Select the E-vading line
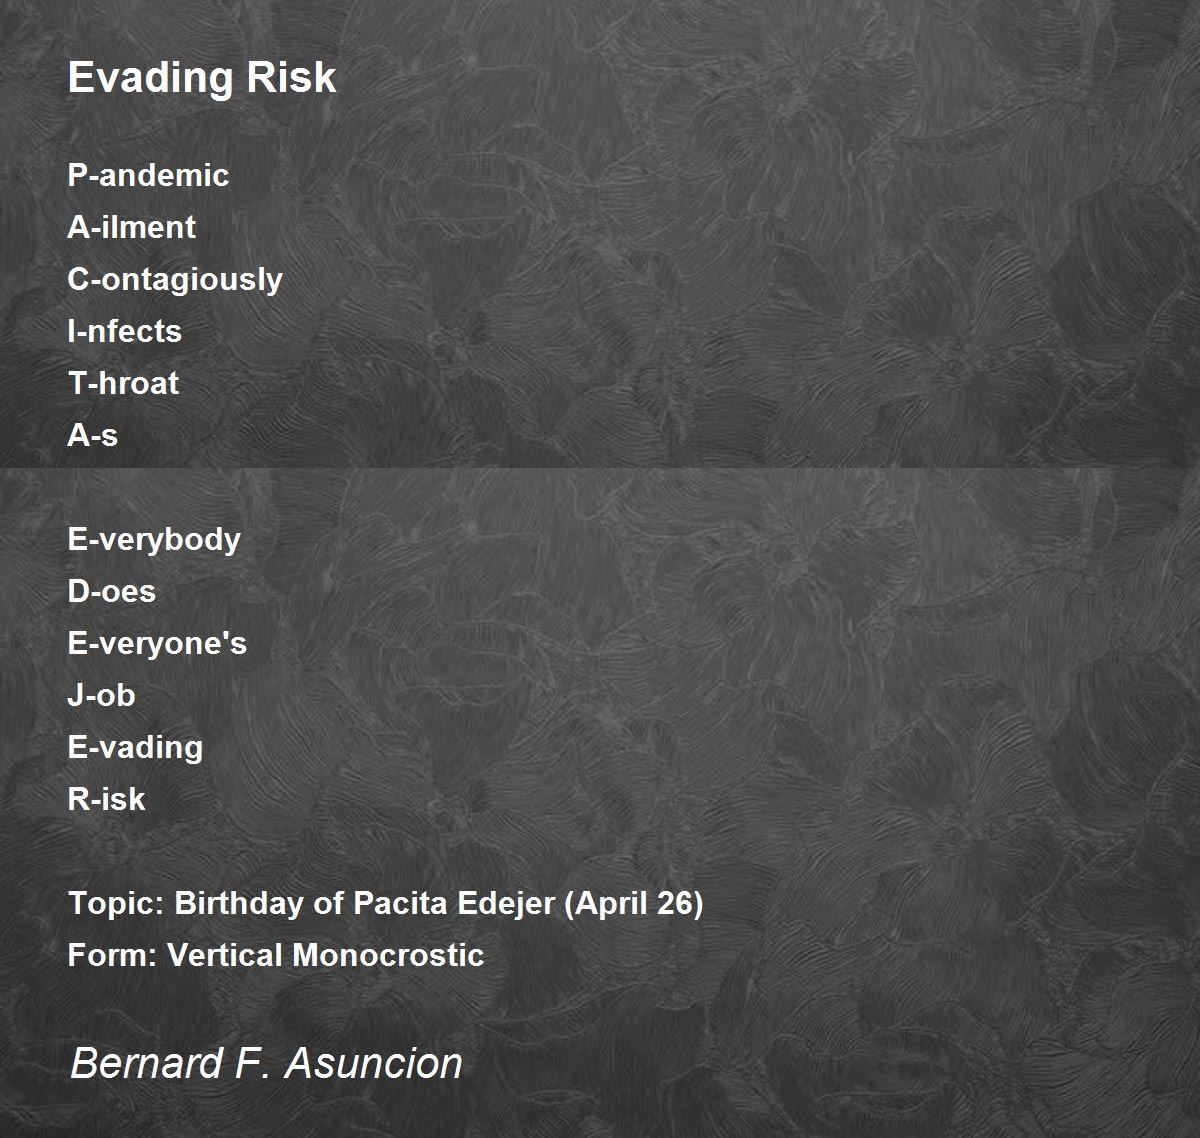The width and height of the screenshot is (1200, 1138). coord(135,748)
